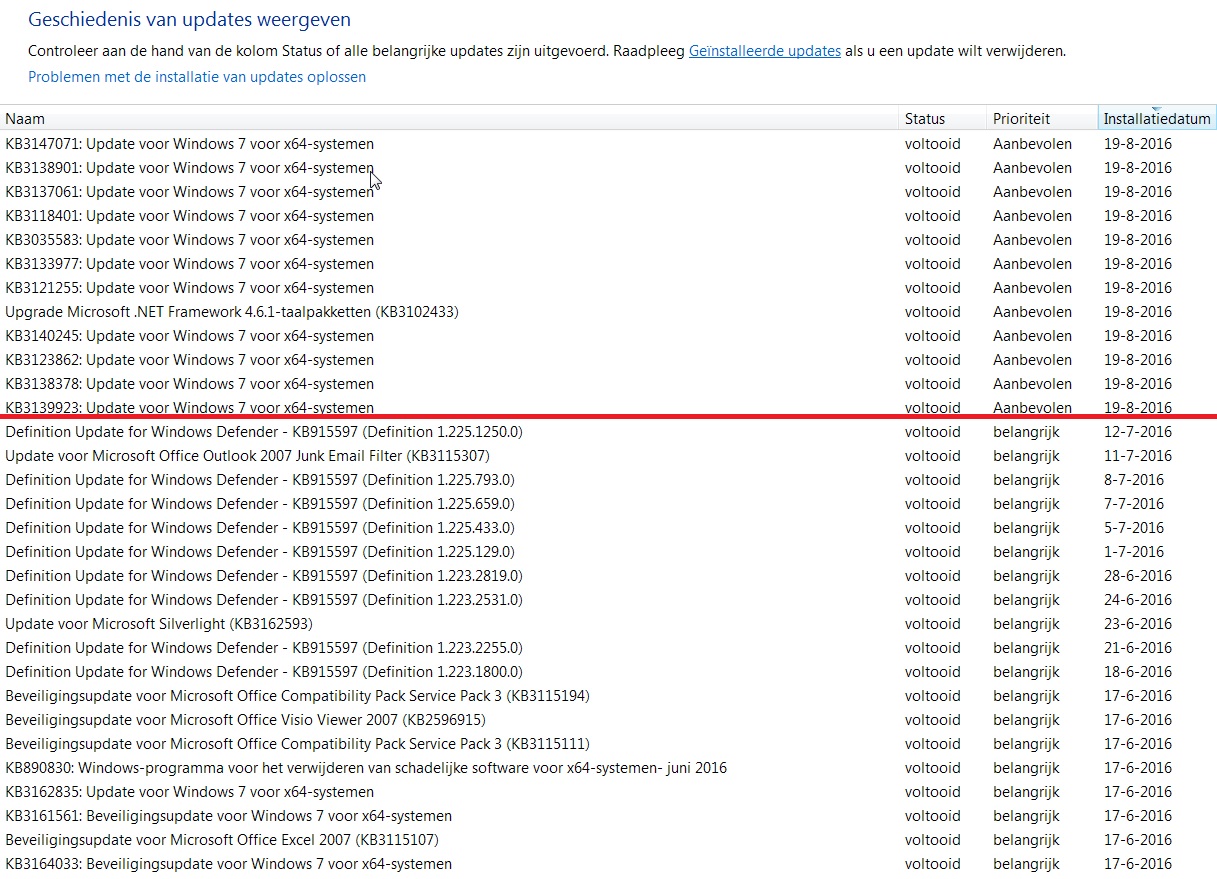
Task: Select the KB3123862 update row
Action: (x=608, y=360)
